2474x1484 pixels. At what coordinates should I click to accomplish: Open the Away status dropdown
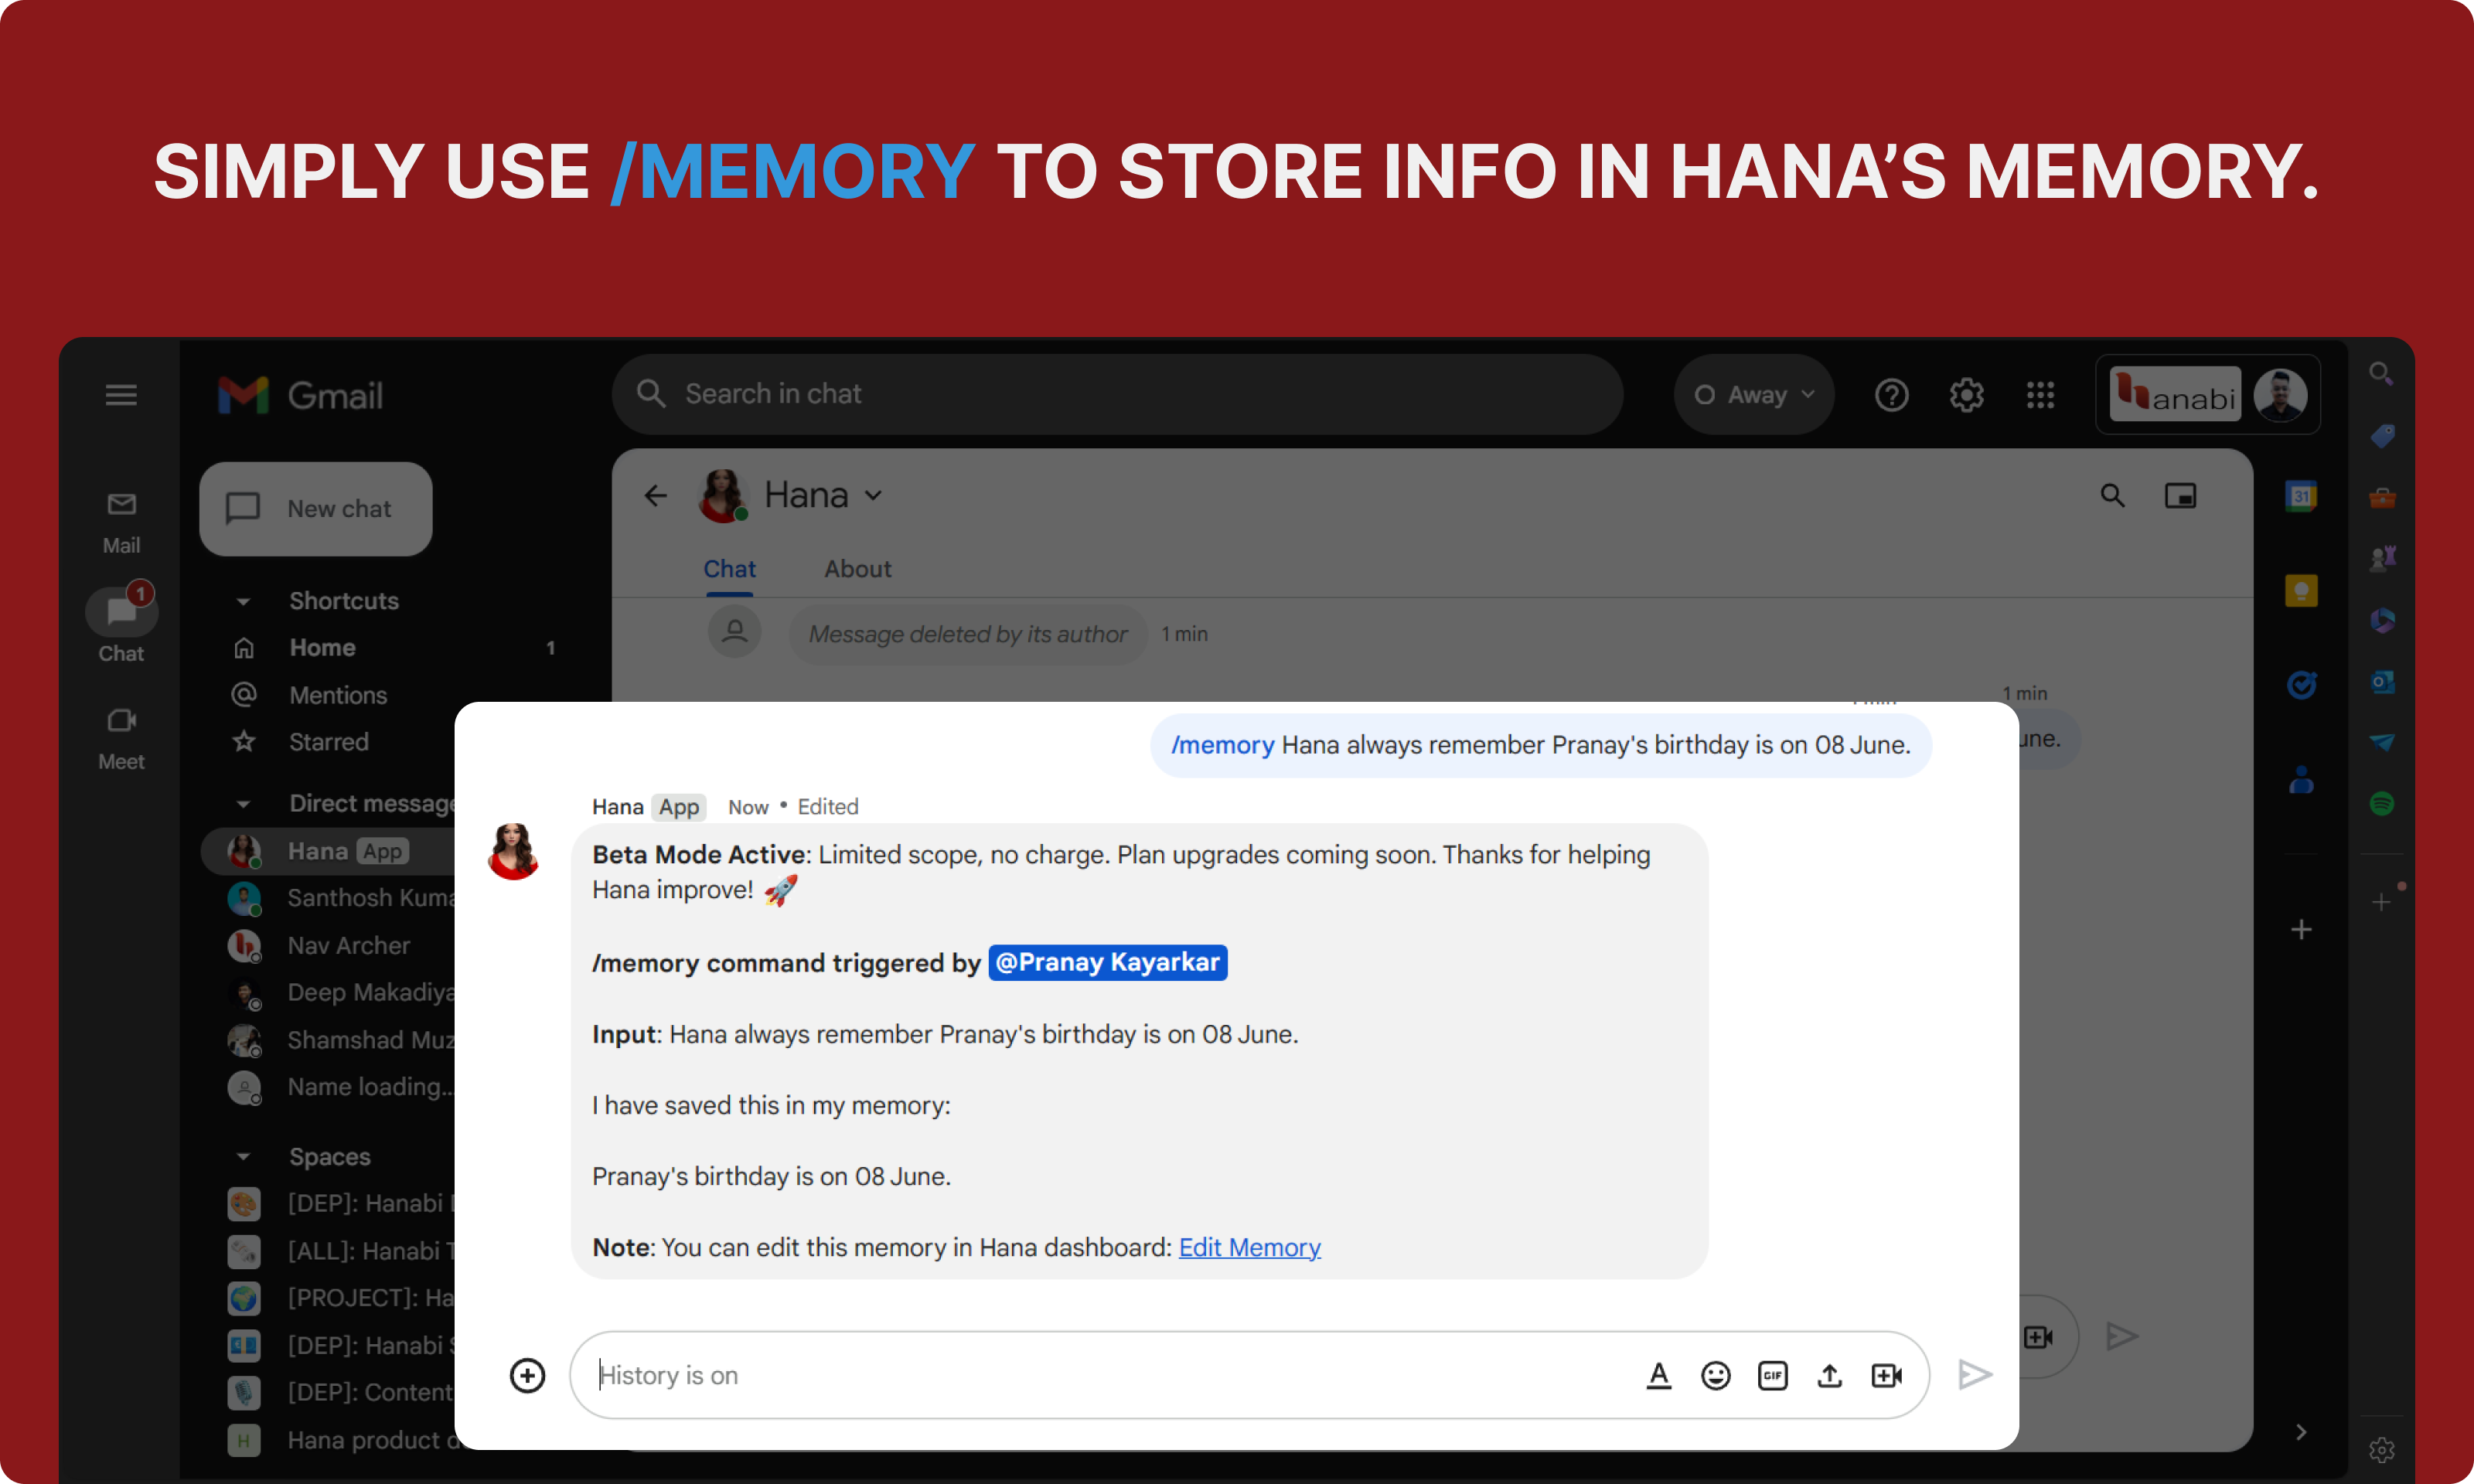(x=1754, y=395)
